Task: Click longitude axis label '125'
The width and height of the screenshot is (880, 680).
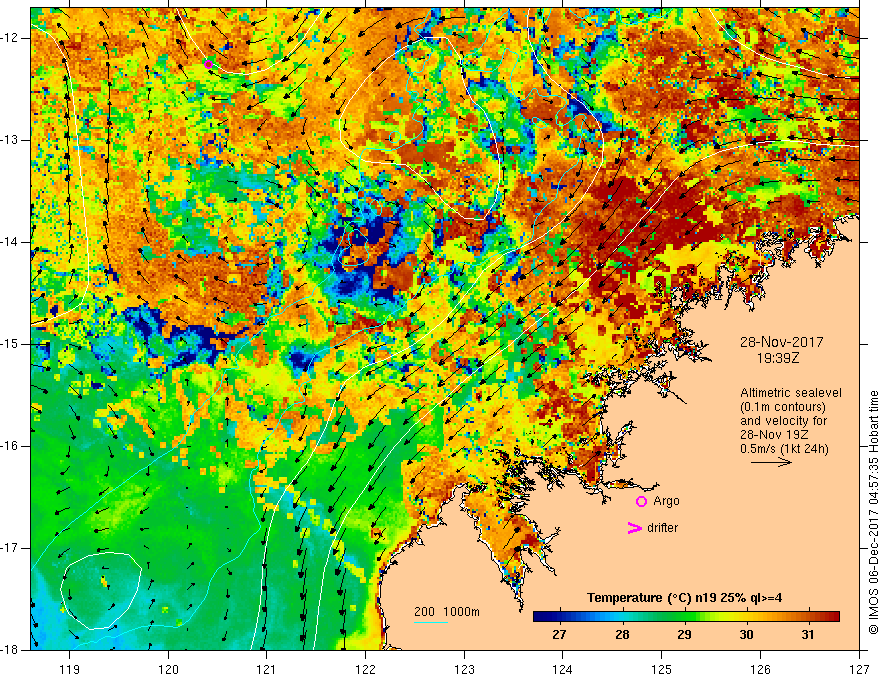Action: (x=662, y=669)
